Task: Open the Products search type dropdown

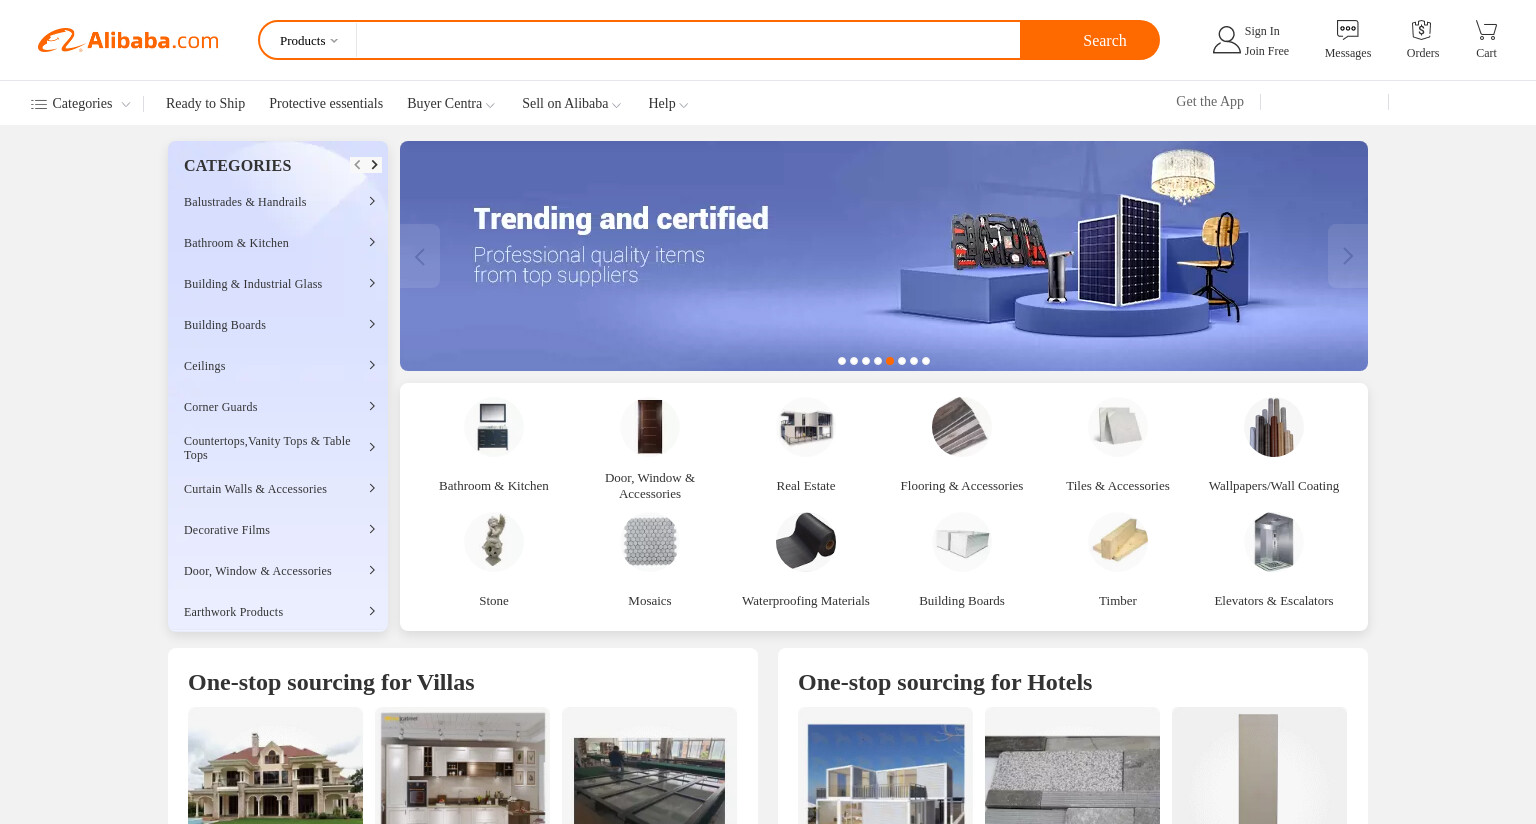Action: click(x=308, y=41)
